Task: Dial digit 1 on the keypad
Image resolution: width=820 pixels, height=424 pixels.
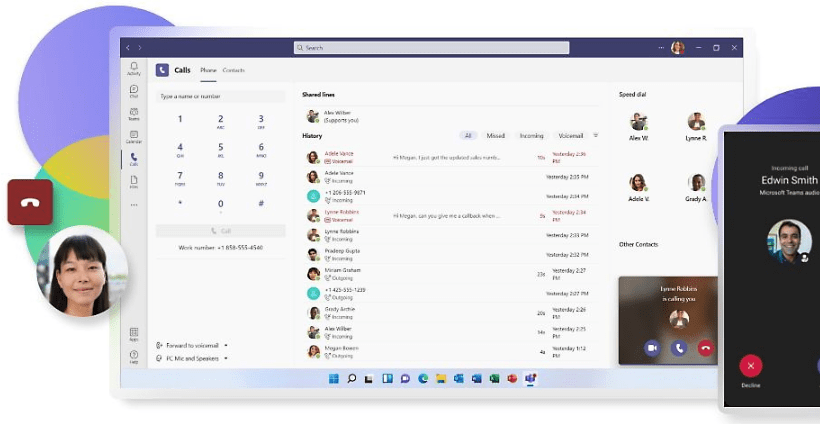Action: 180,120
